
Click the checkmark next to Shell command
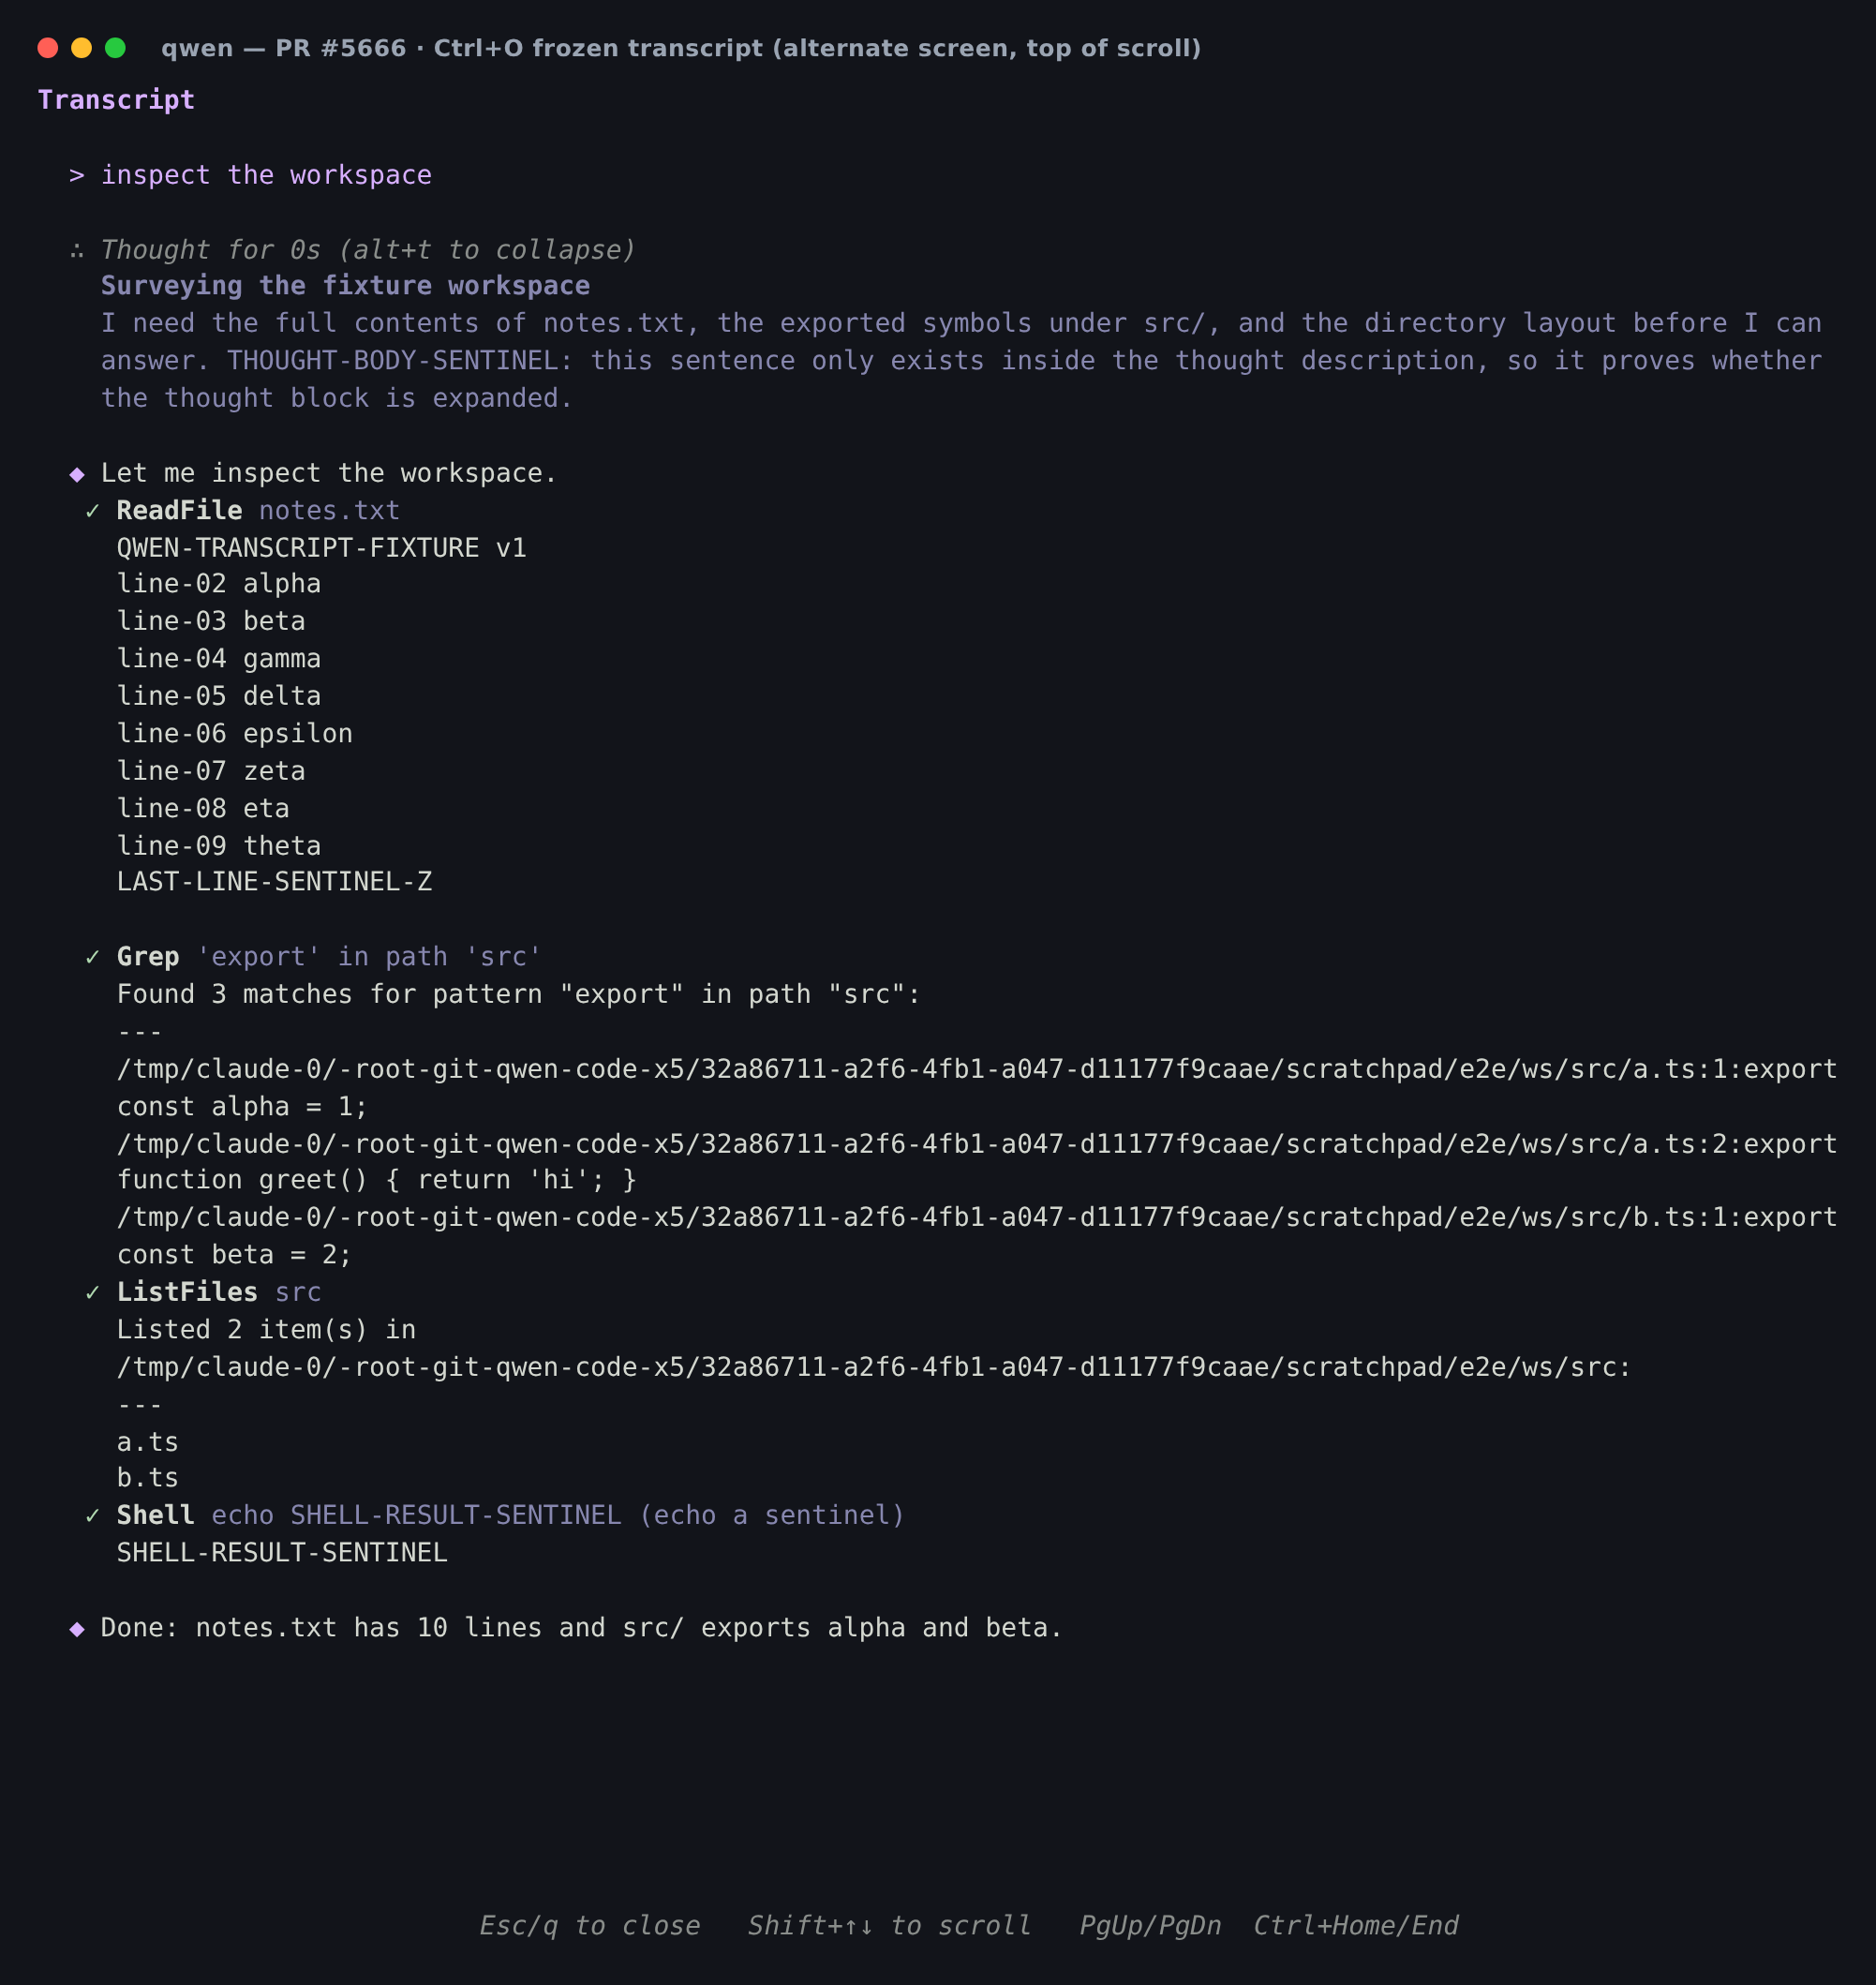tap(92, 1515)
